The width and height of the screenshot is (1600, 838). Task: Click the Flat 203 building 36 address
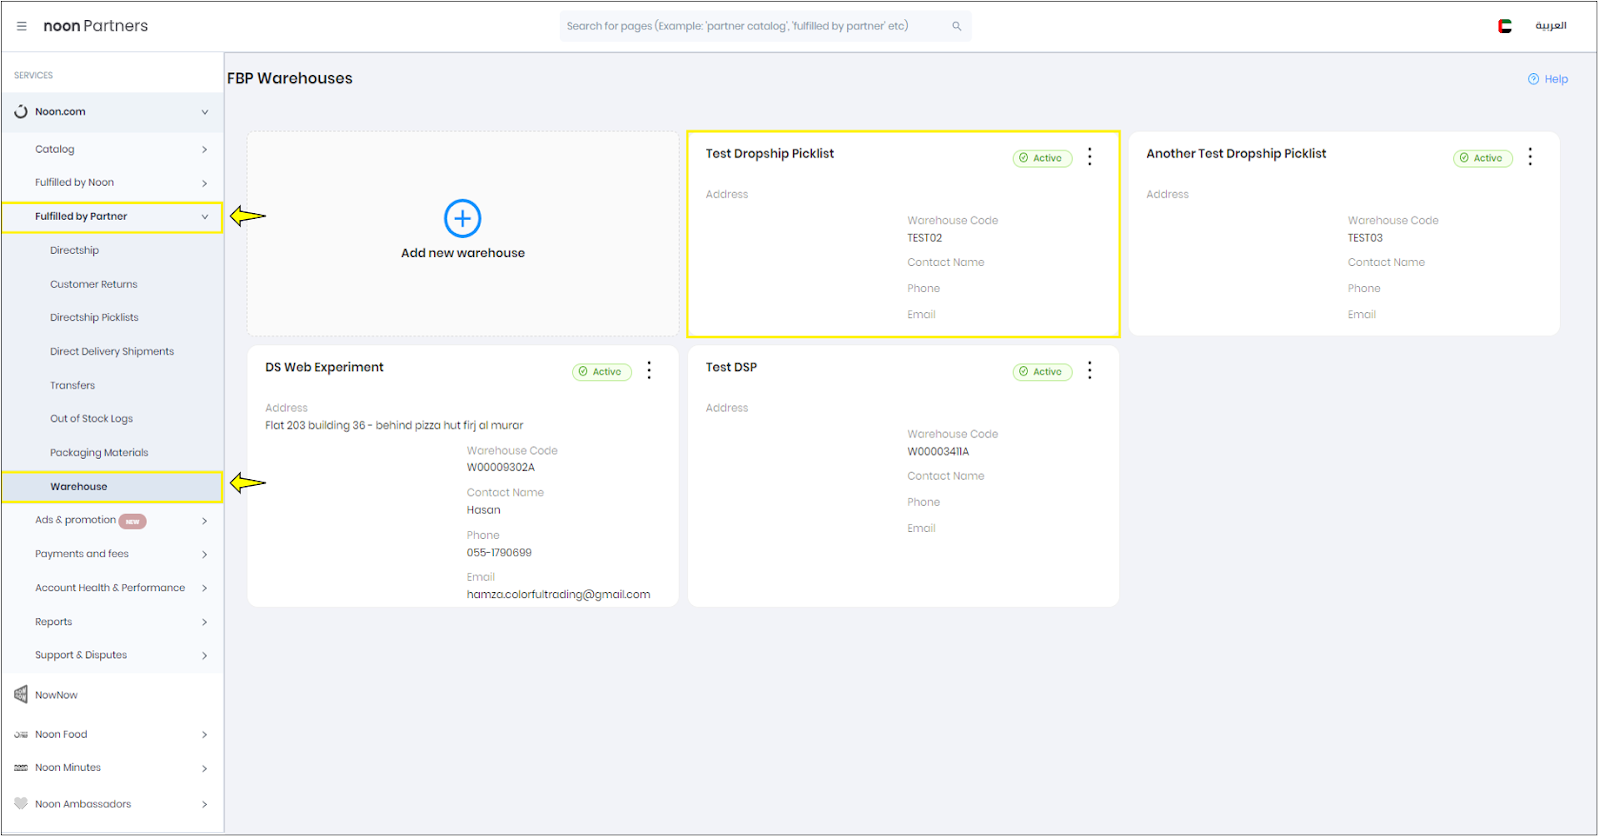tap(394, 426)
